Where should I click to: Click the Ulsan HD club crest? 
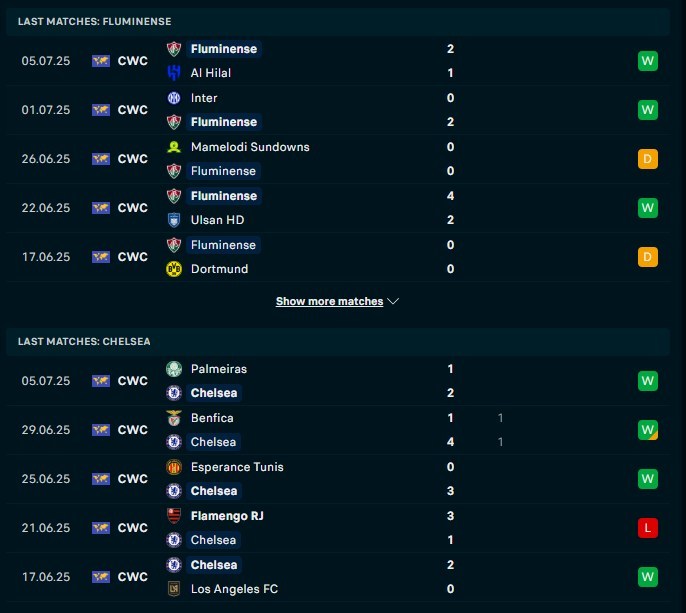coord(174,220)
